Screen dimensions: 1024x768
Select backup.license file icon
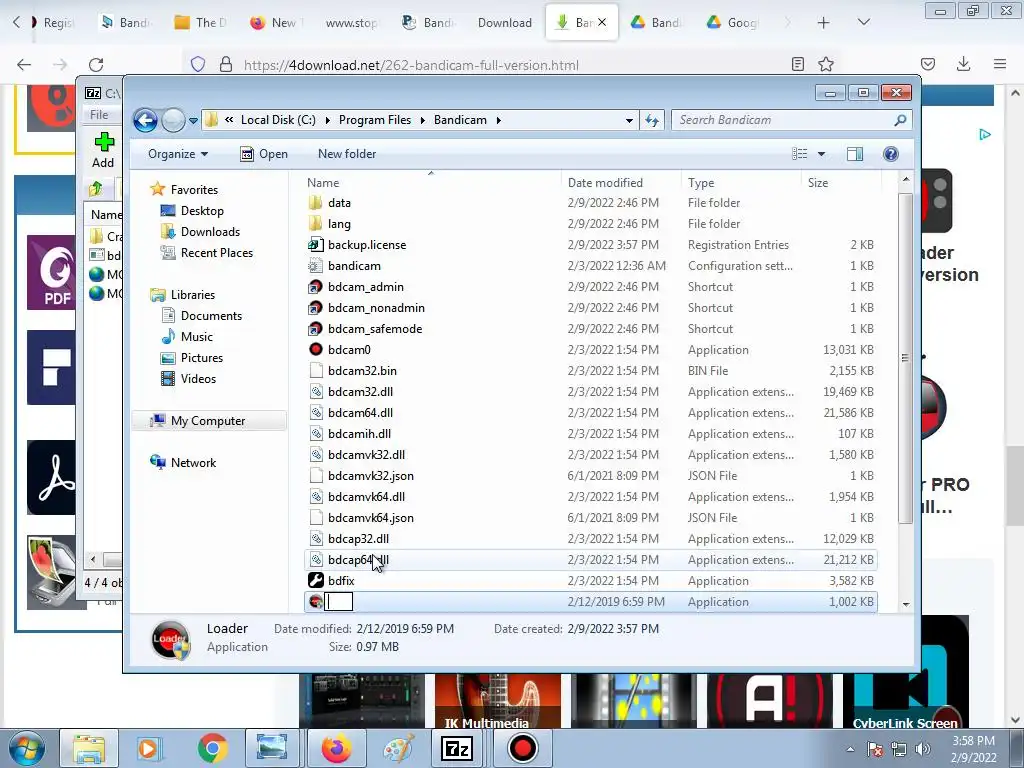315,245
